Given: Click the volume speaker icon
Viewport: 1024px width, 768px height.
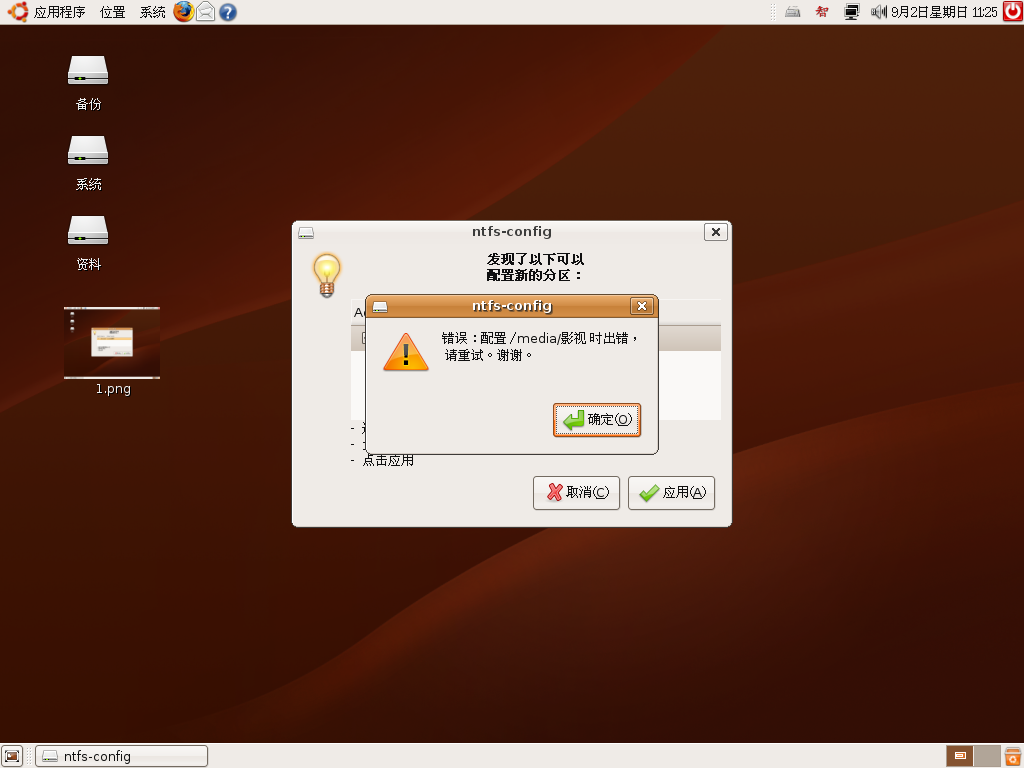Looking at the screenshot, I should 878,12.
